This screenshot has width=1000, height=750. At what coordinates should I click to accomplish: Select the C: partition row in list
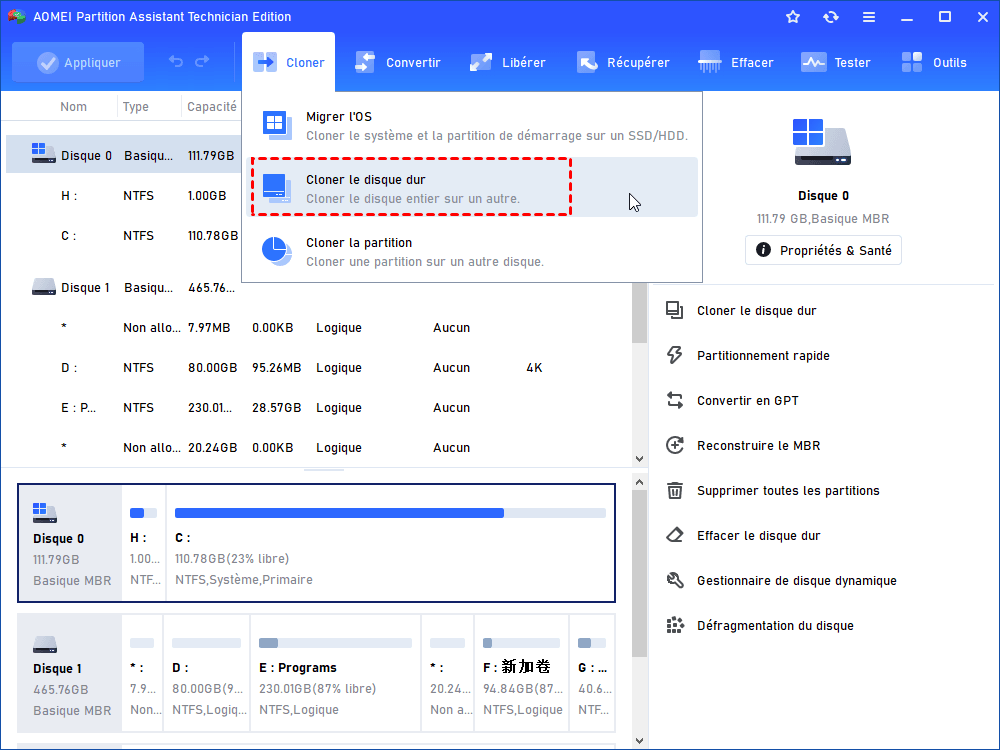[124, 236]
